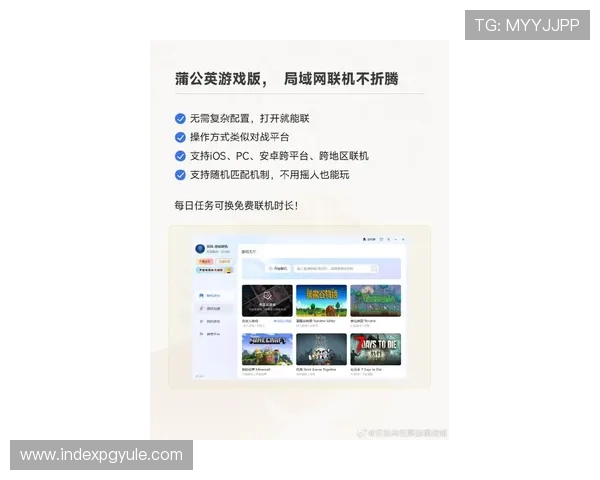Viewport: 600px width, 480px height.
Task: Open the Don't Starve Together thumbnail
Action: coord(321,349)
